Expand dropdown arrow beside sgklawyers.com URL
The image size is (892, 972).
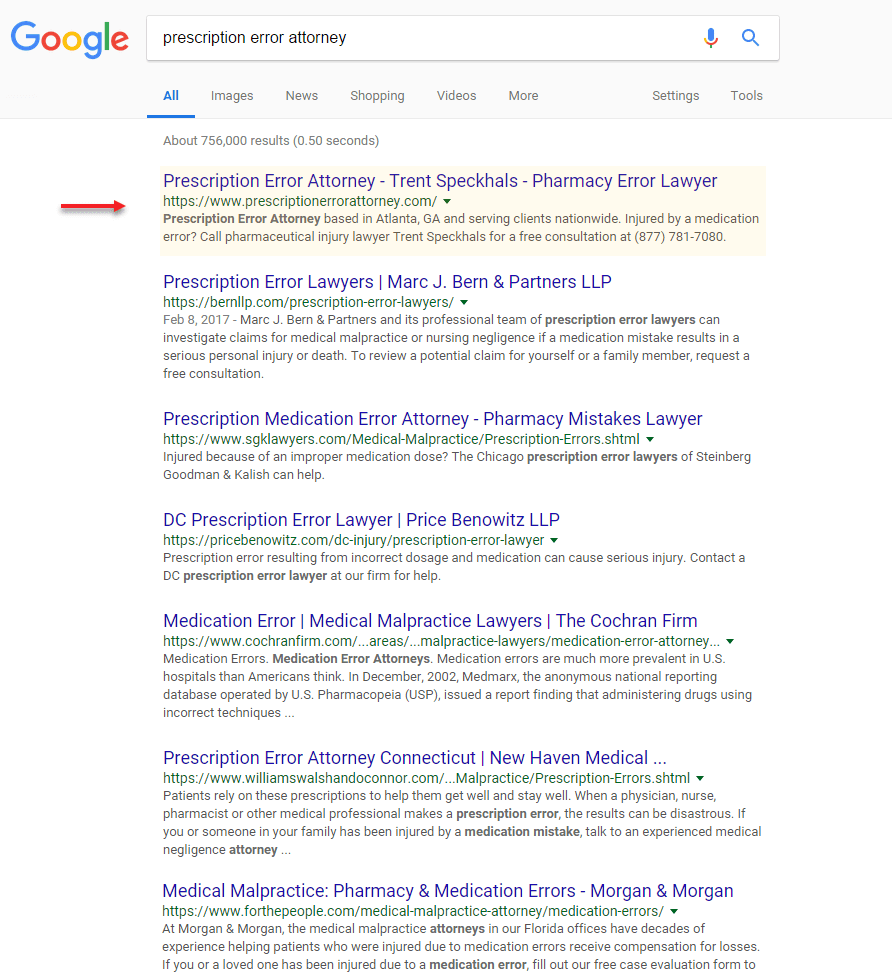[650, 440]
